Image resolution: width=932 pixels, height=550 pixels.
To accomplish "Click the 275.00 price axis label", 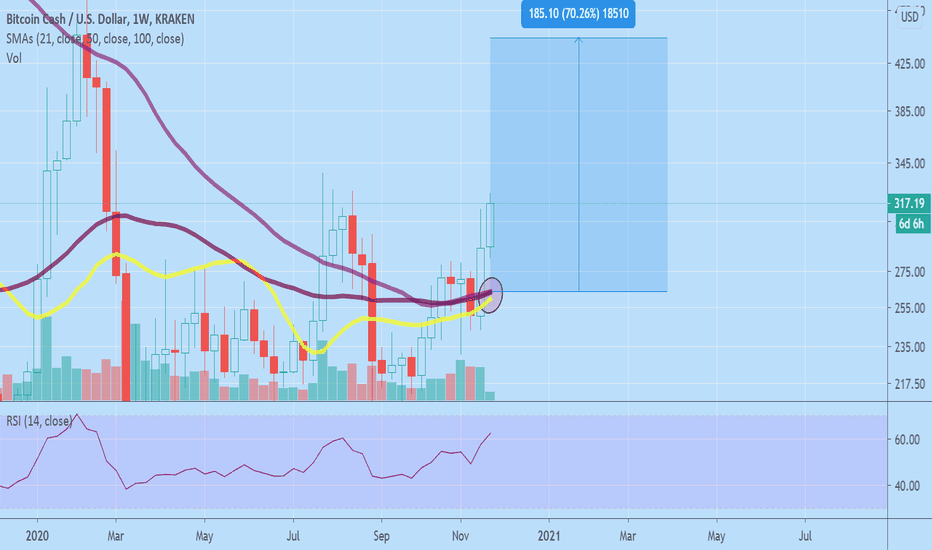I will pyautogui.click(x=909, y=272).
